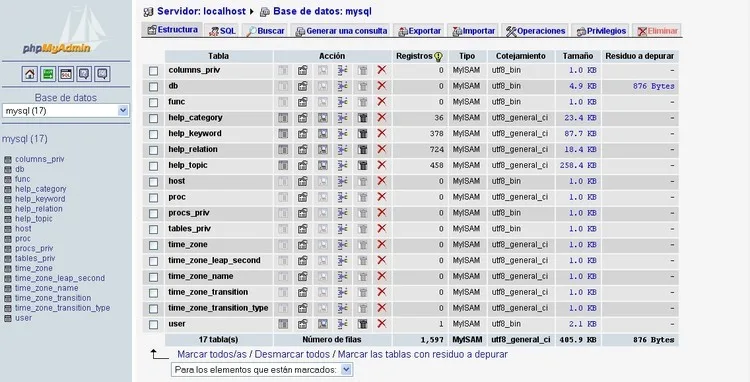Click the search icon for help_relation
750x382 pixels.
coord(323,149)
